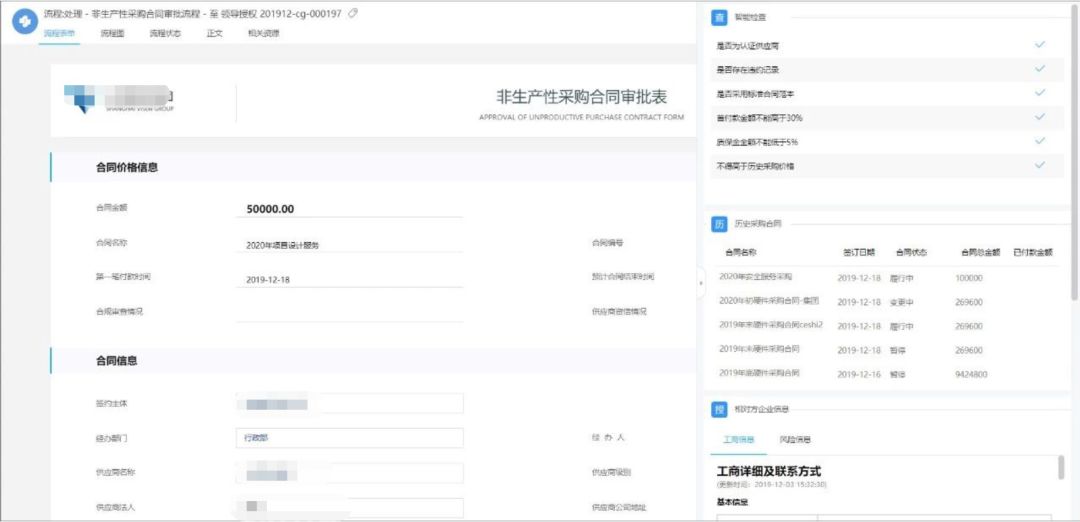
Task: Click the checkmark for 首付款金额不能高于30%
Action: [1040, 117]
